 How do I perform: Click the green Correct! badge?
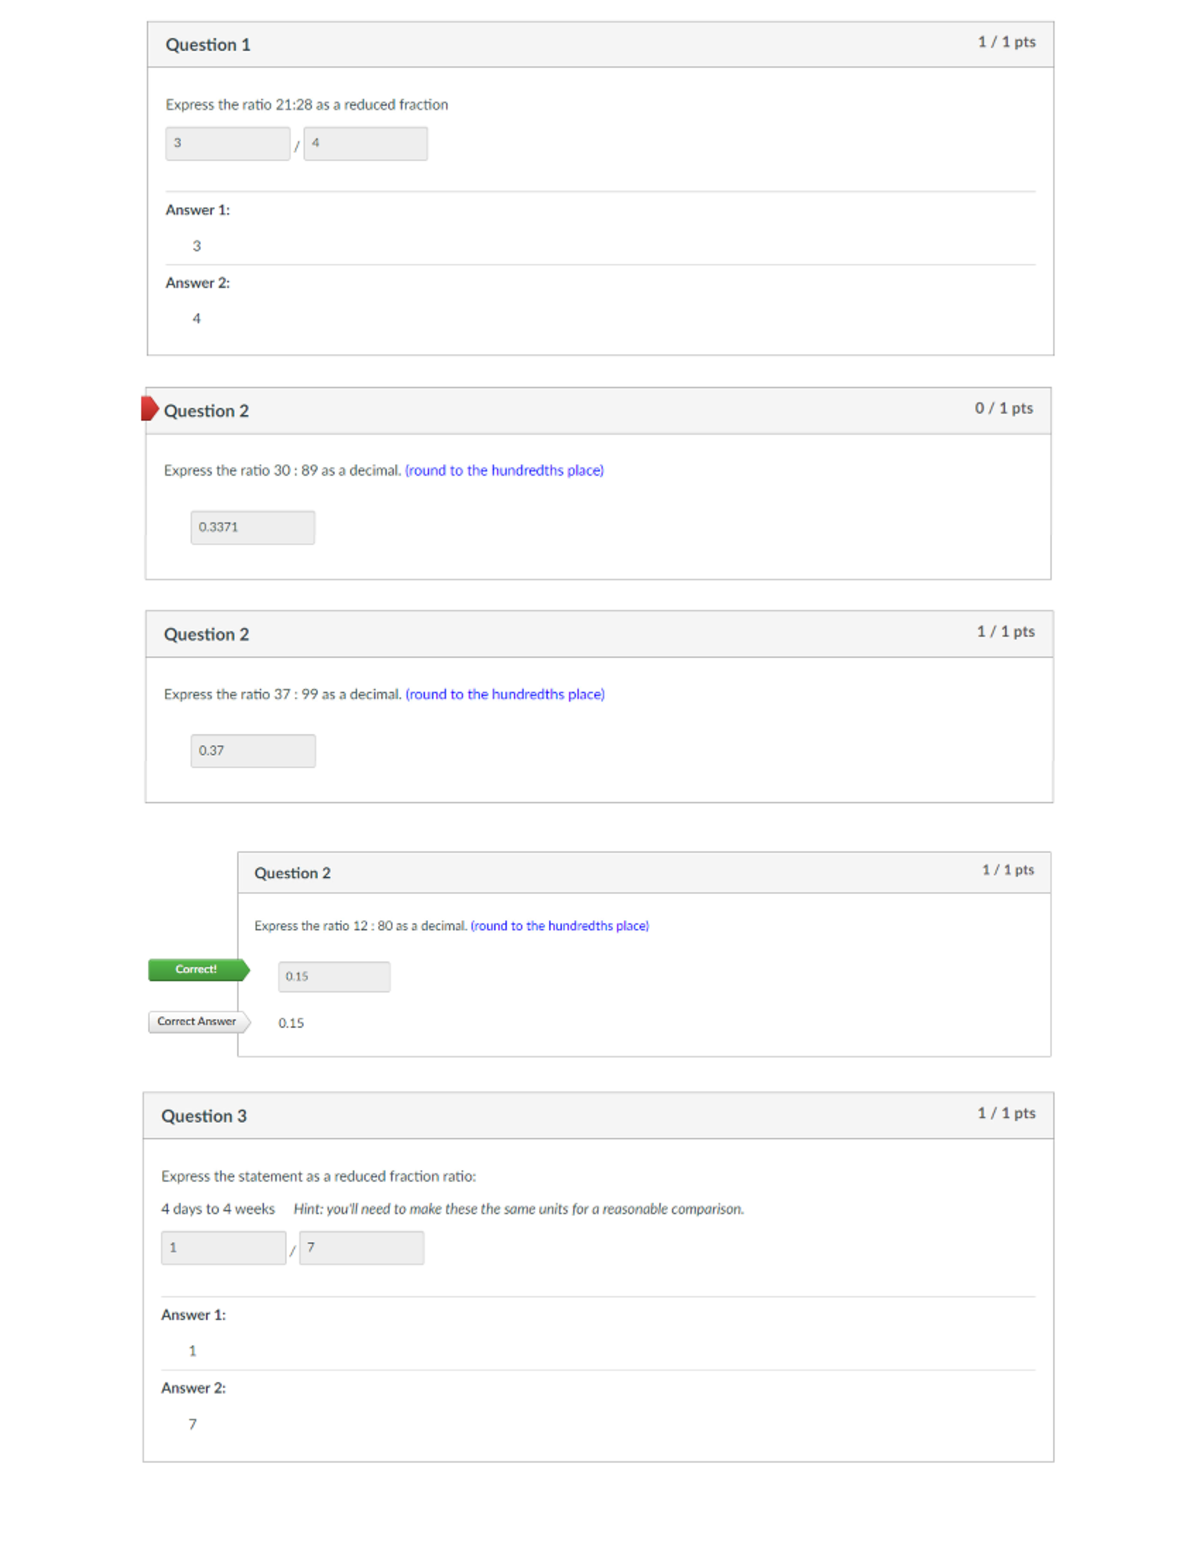[197, 970]
